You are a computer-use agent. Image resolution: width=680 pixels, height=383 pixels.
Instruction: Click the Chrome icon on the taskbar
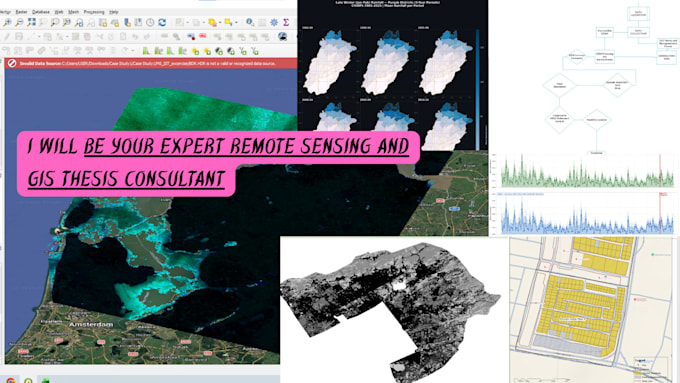click(10, 380)
